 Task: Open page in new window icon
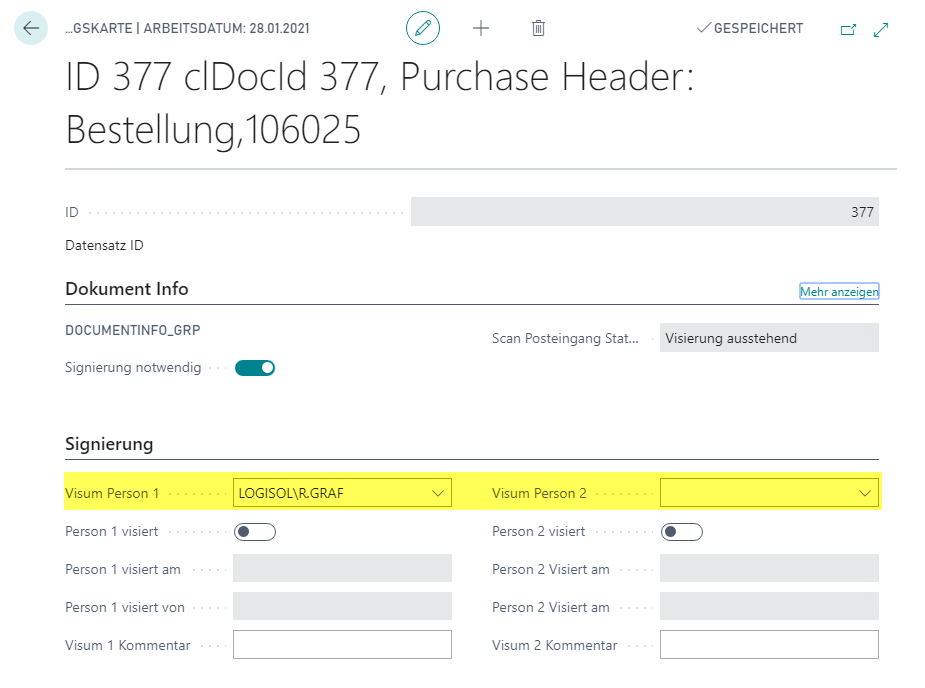tap(848, 30)
